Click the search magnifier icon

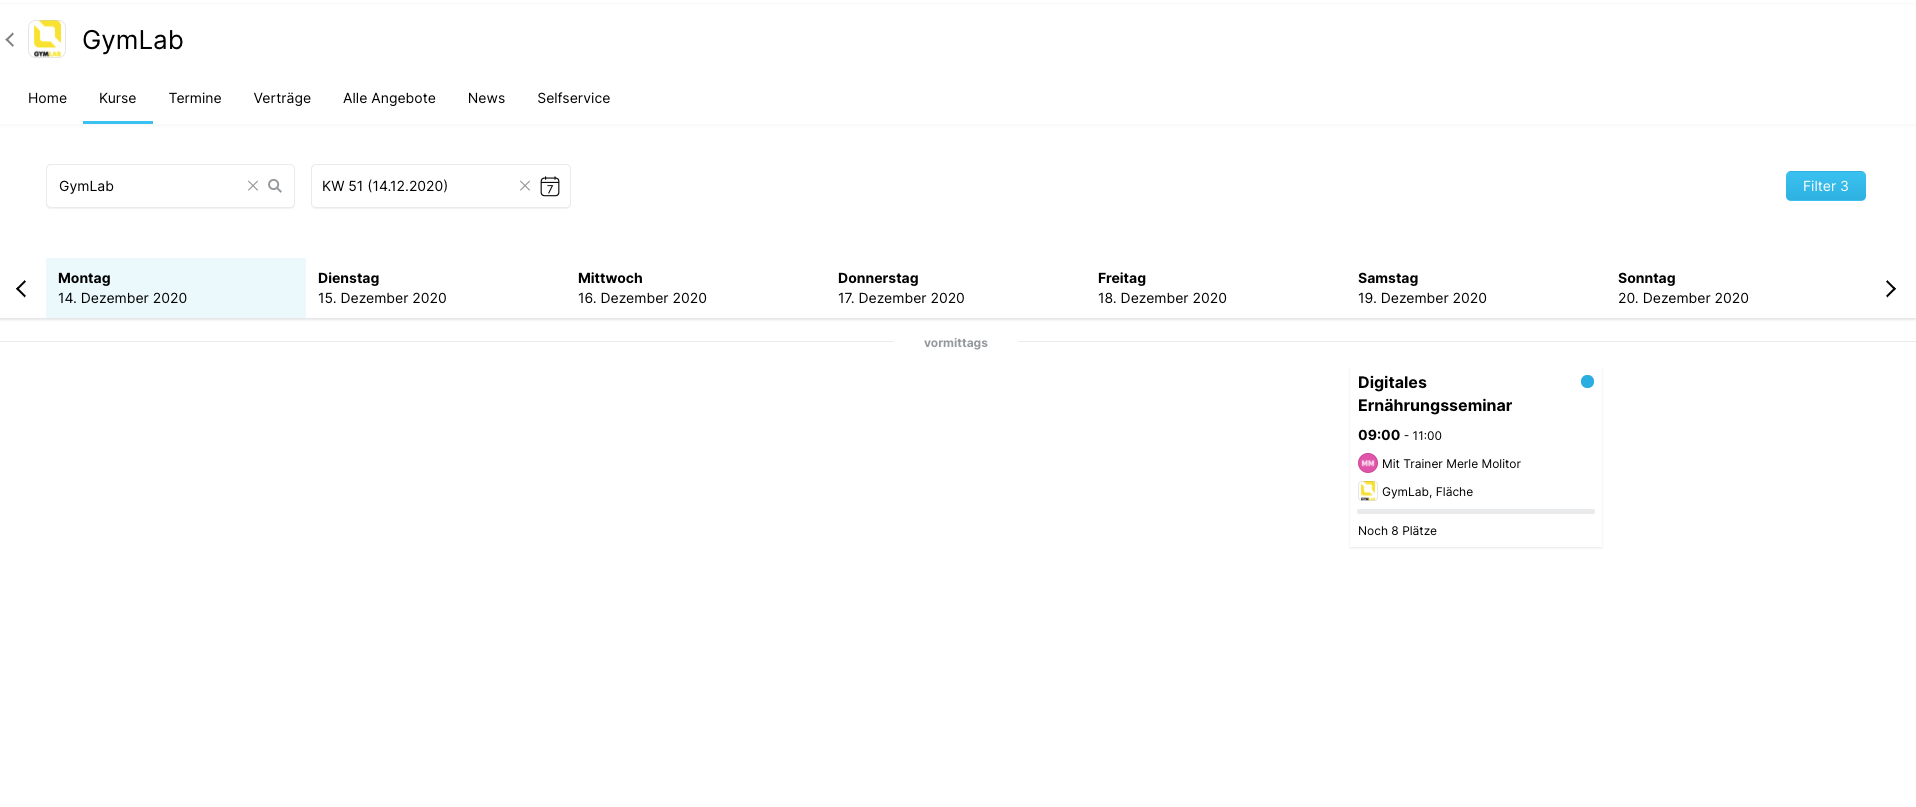(x=275, y=186)
